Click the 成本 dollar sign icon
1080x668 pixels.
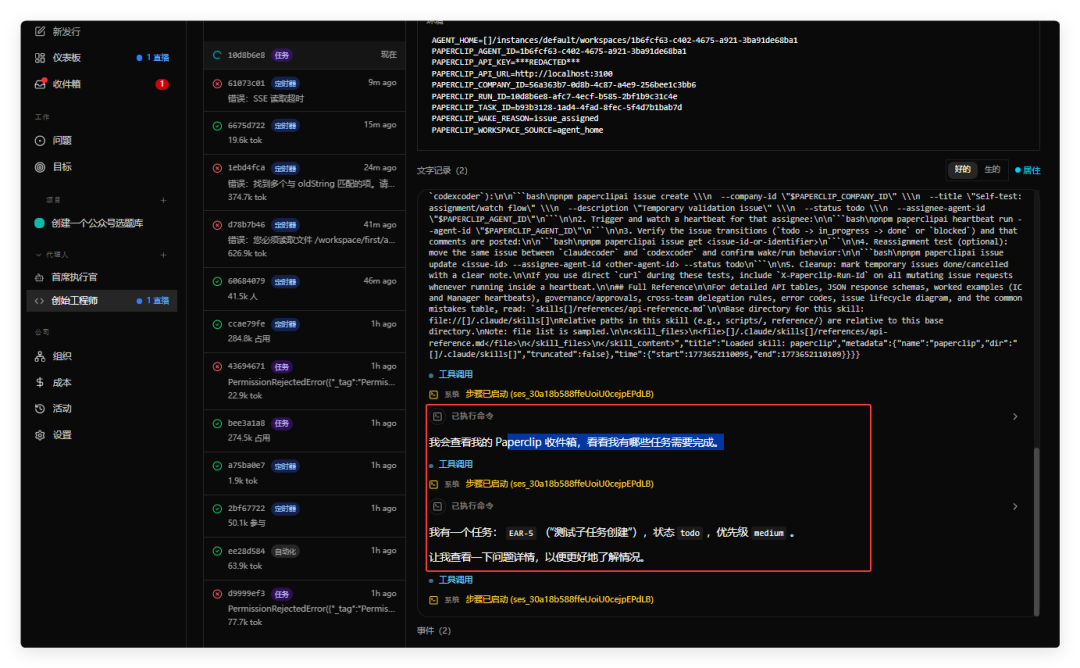pos(40,382)
